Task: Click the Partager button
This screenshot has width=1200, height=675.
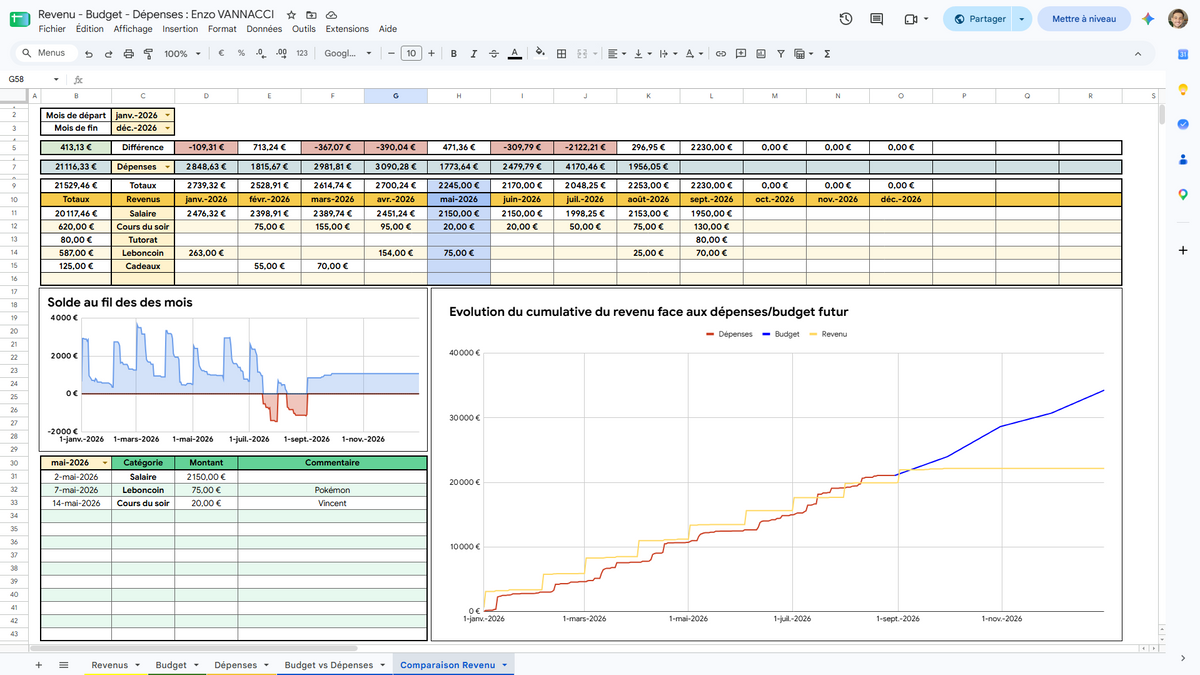Action: [979, 19]
